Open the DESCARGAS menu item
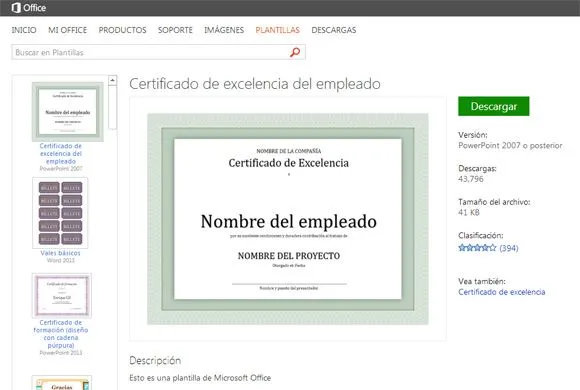The height and width of the screenshot is (390, 580). 334,30
